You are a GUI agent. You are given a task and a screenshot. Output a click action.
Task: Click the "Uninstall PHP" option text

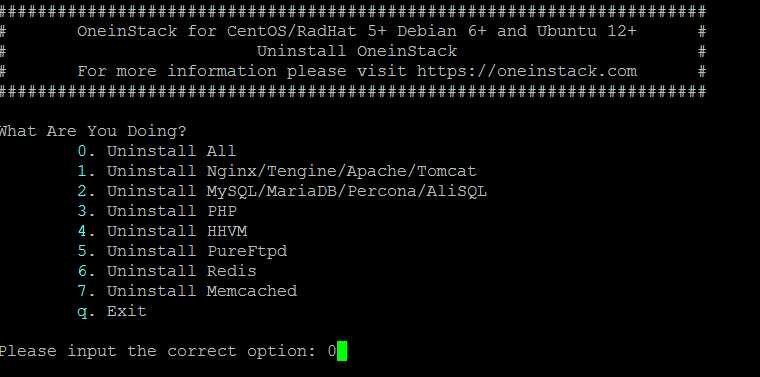coord(172,211)
